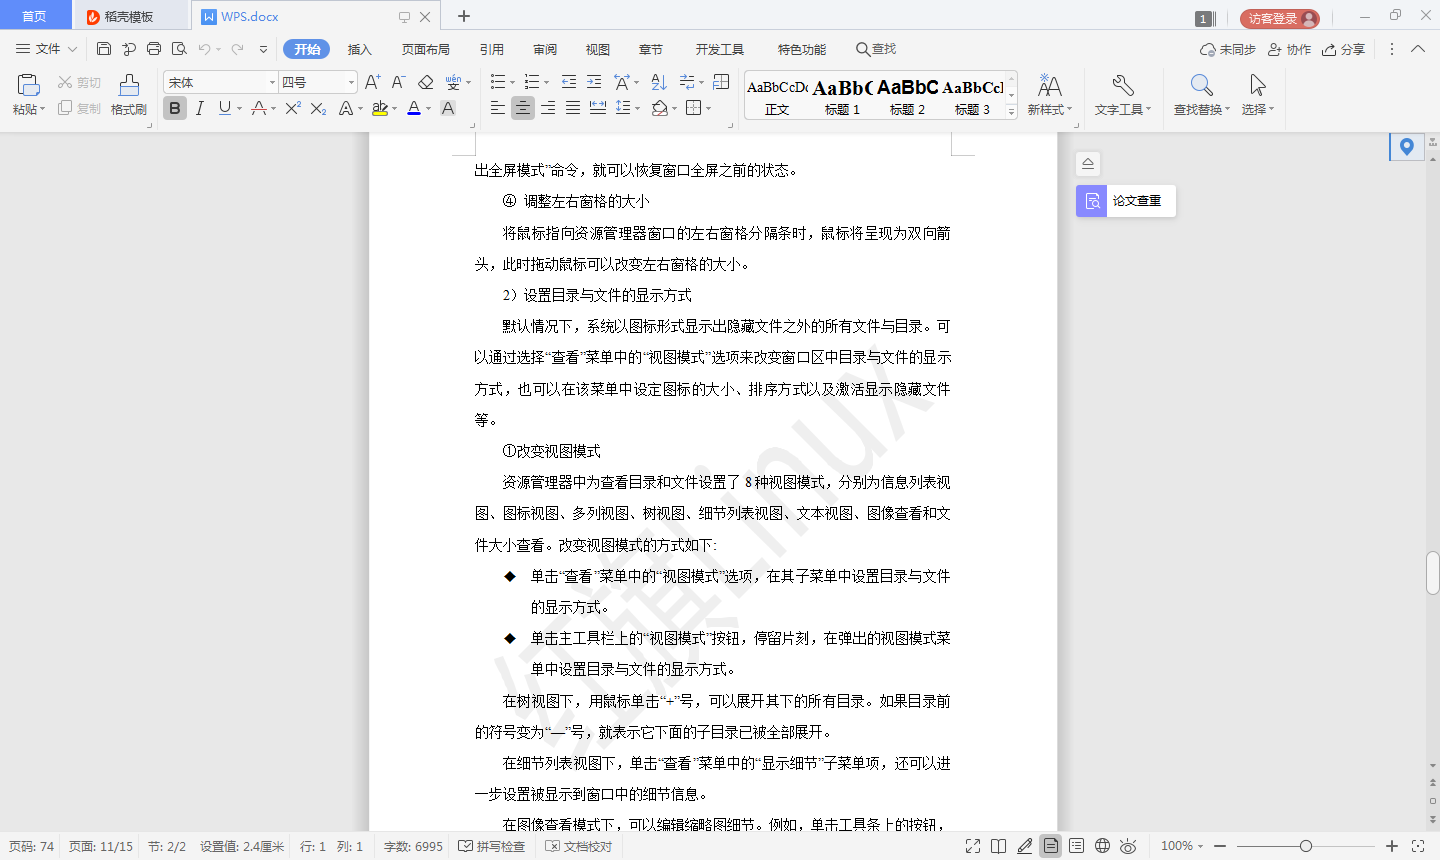Click the Format Painter (格式刷) brush

(129, 95)
